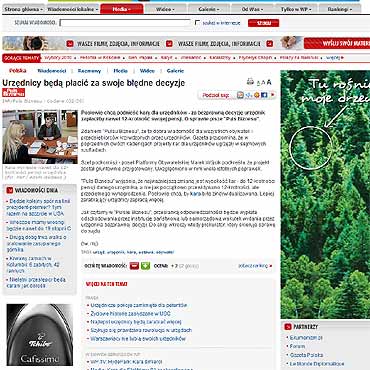Open the Galerie section link
Screen dimensions: 370x370
pyautogui.click(x=175, y=71)
